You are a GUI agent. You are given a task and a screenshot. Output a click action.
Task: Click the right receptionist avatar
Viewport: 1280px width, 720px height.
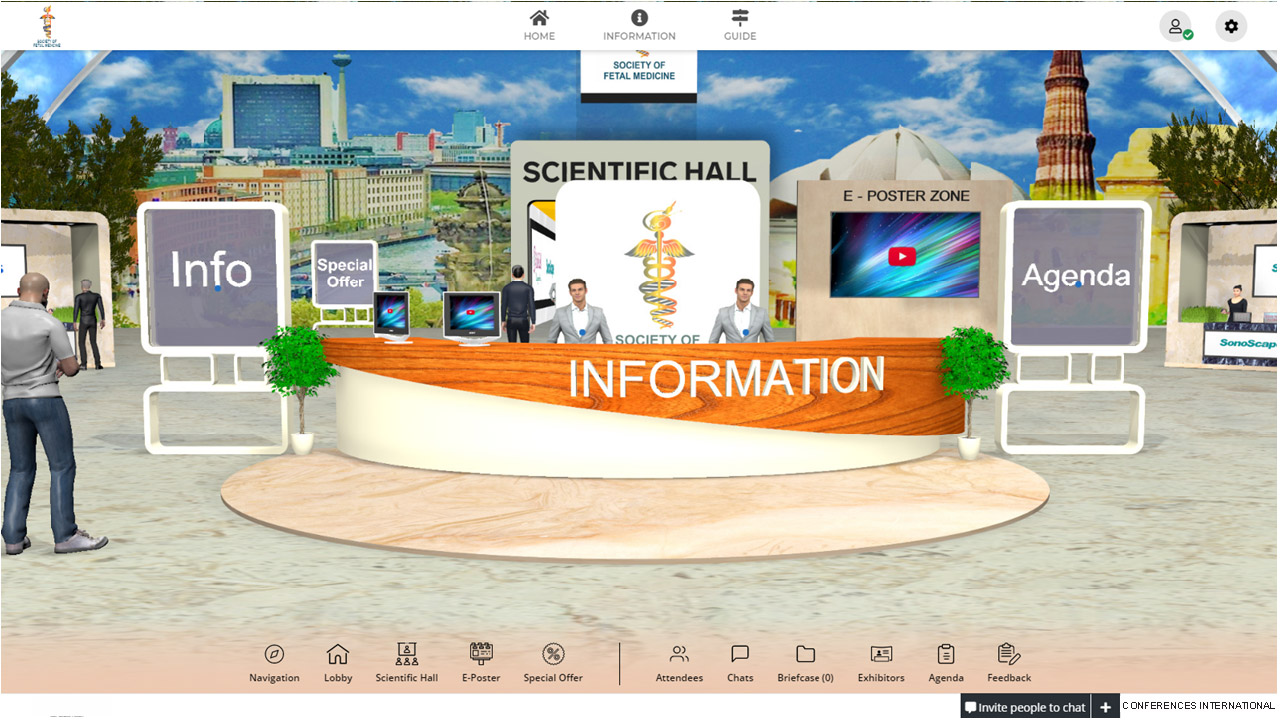742,311
